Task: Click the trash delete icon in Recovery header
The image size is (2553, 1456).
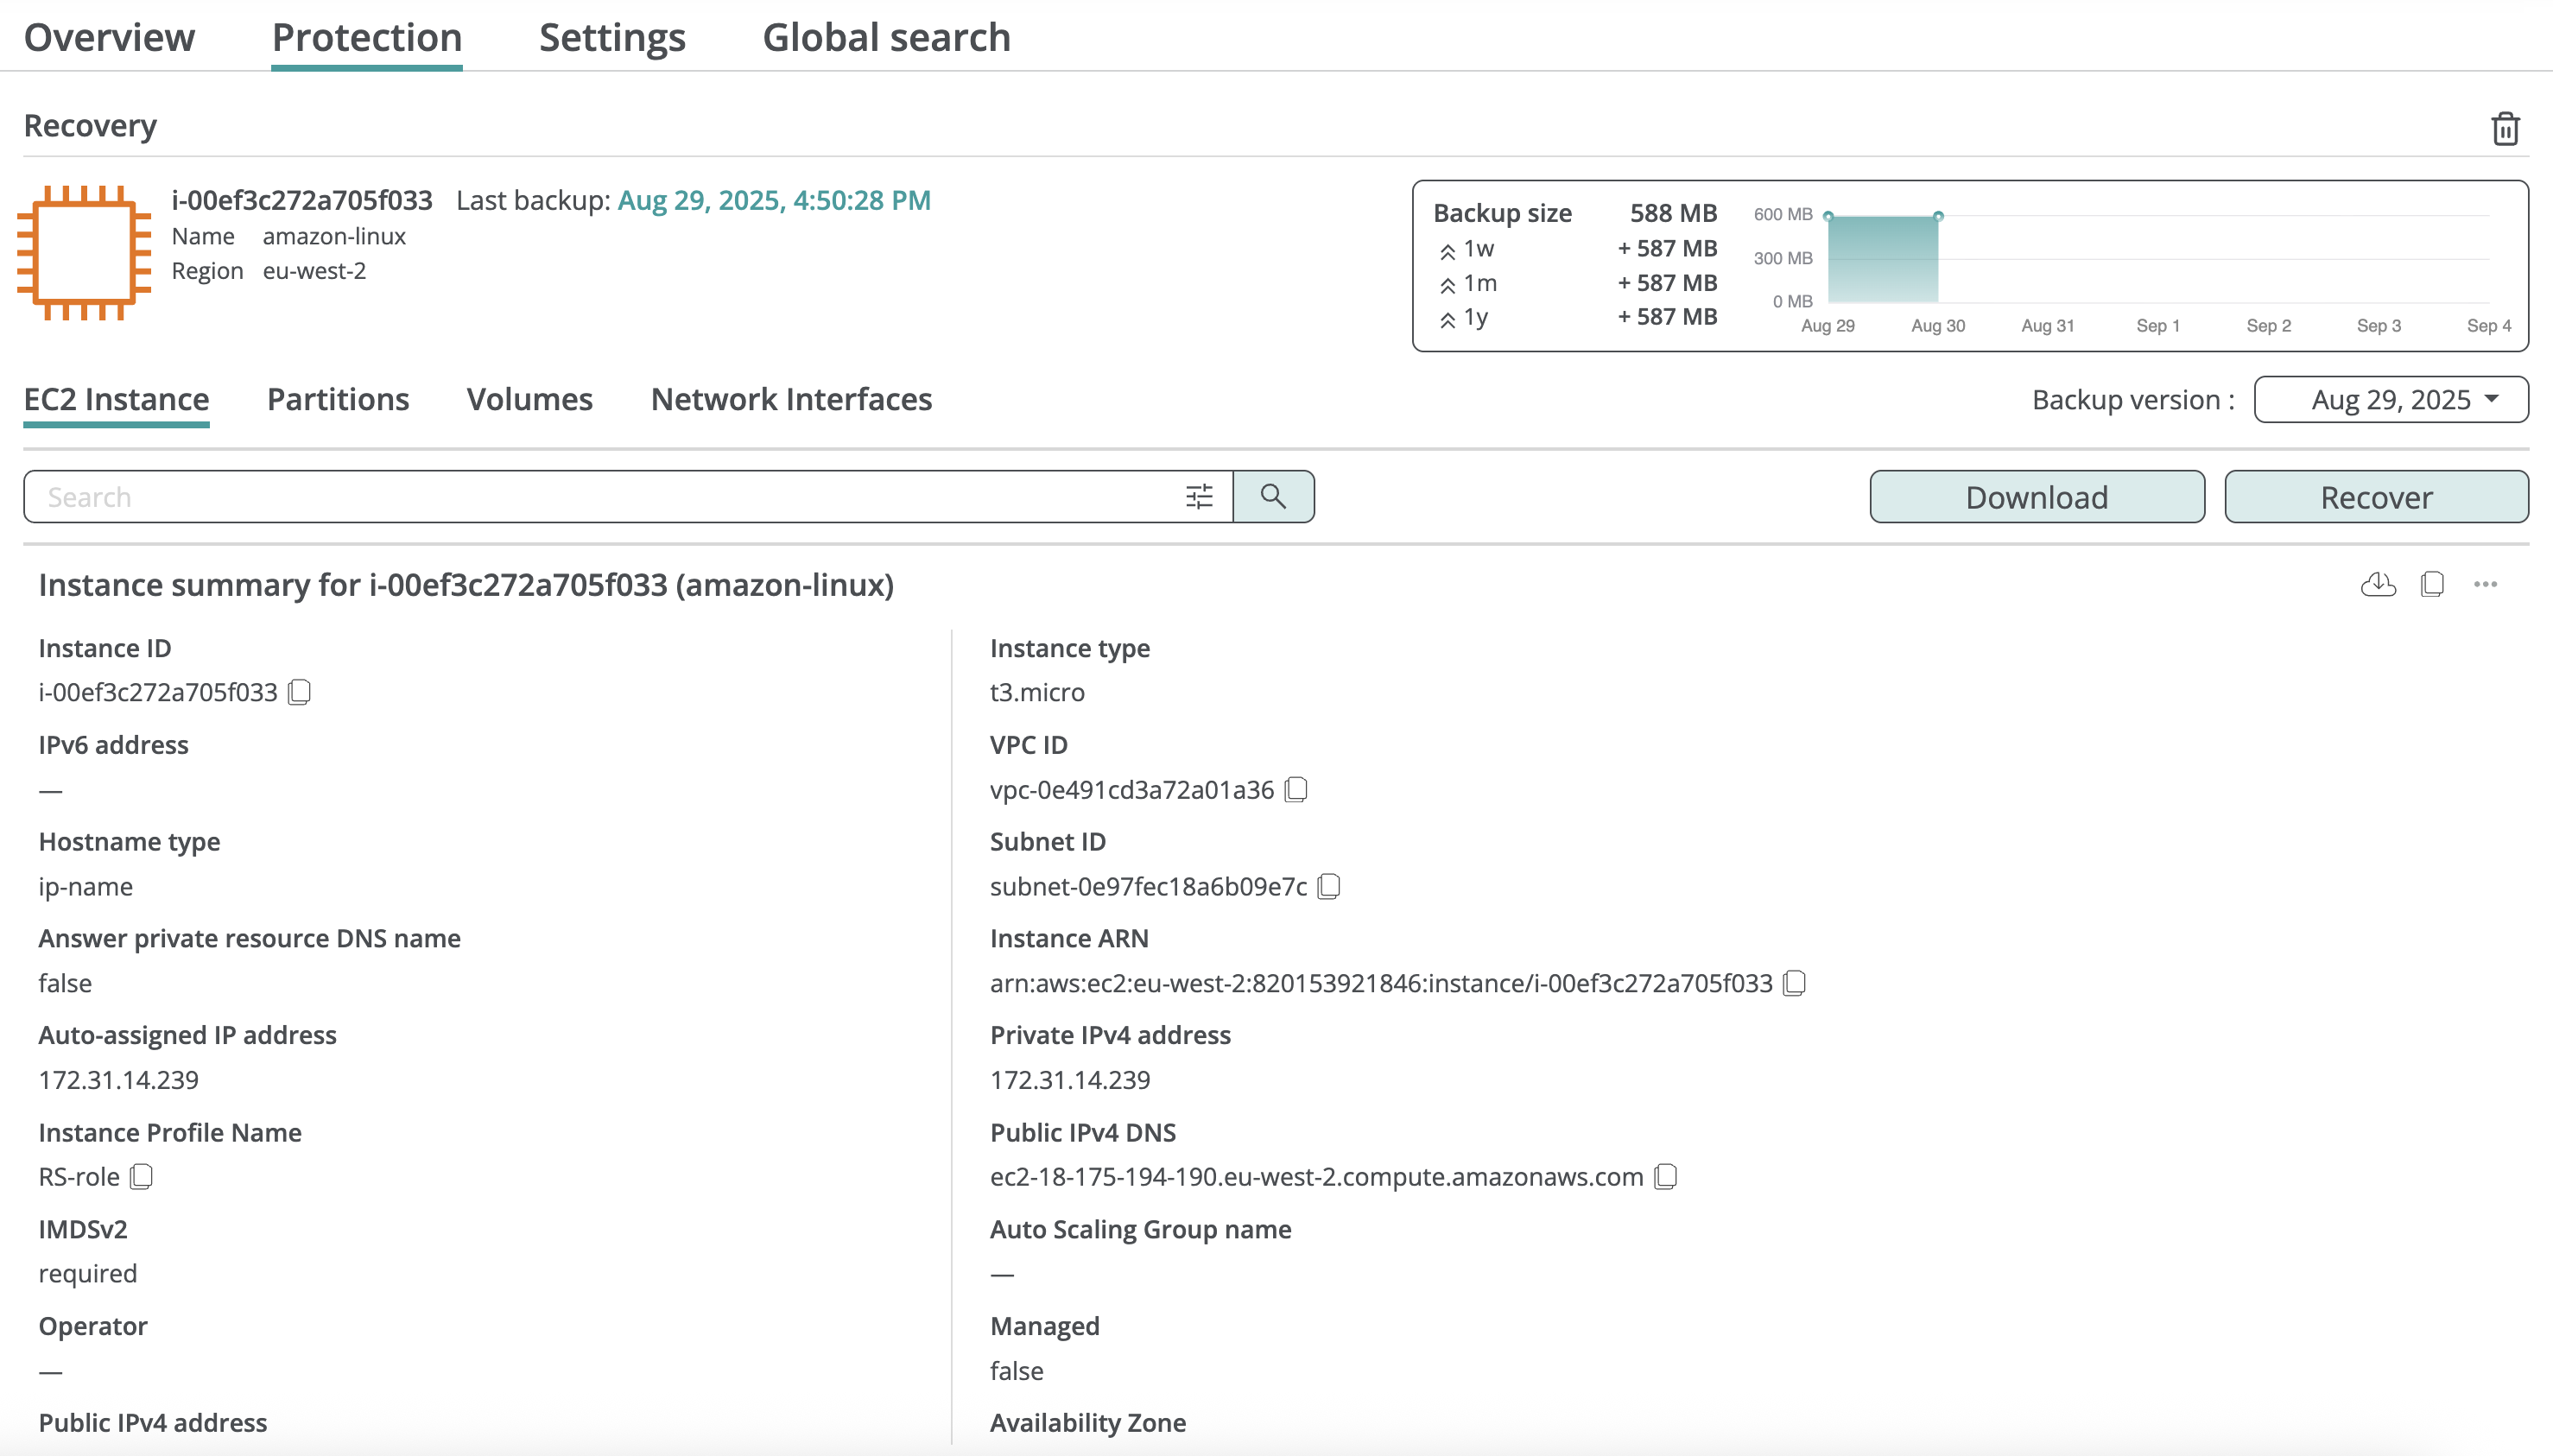Action: point(2504,129)
